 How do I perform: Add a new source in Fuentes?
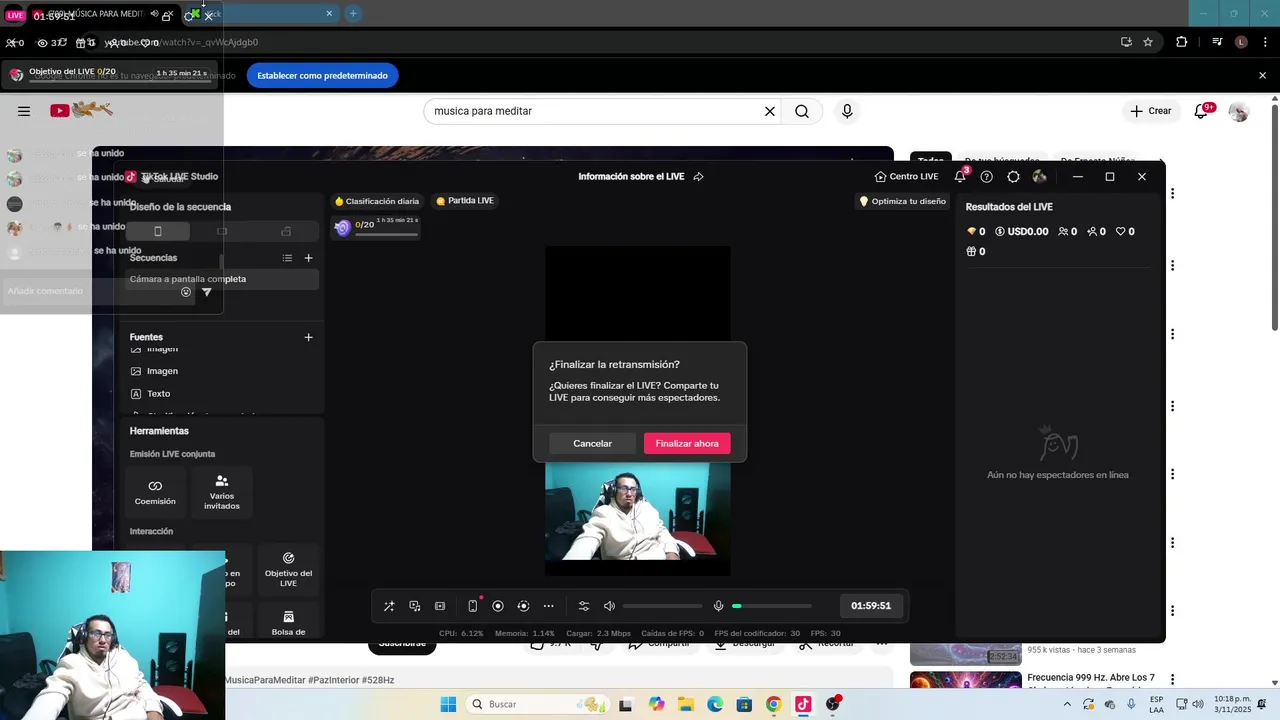(308, 337)
